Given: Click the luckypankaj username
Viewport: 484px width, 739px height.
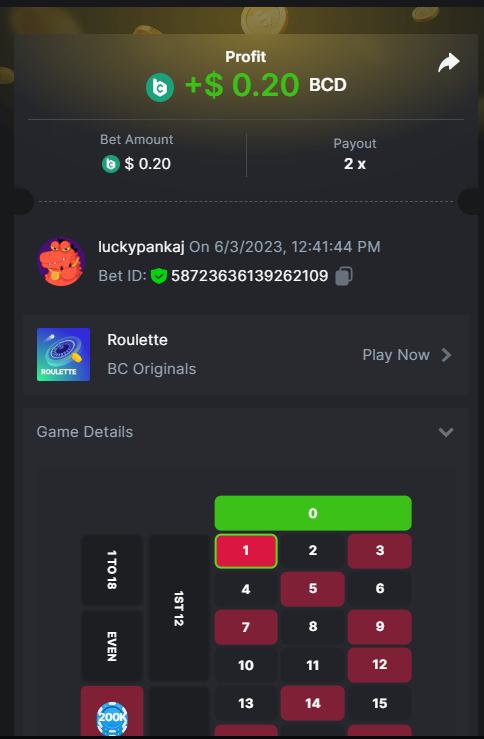Looking at the screenshot, I should (141, 246).
